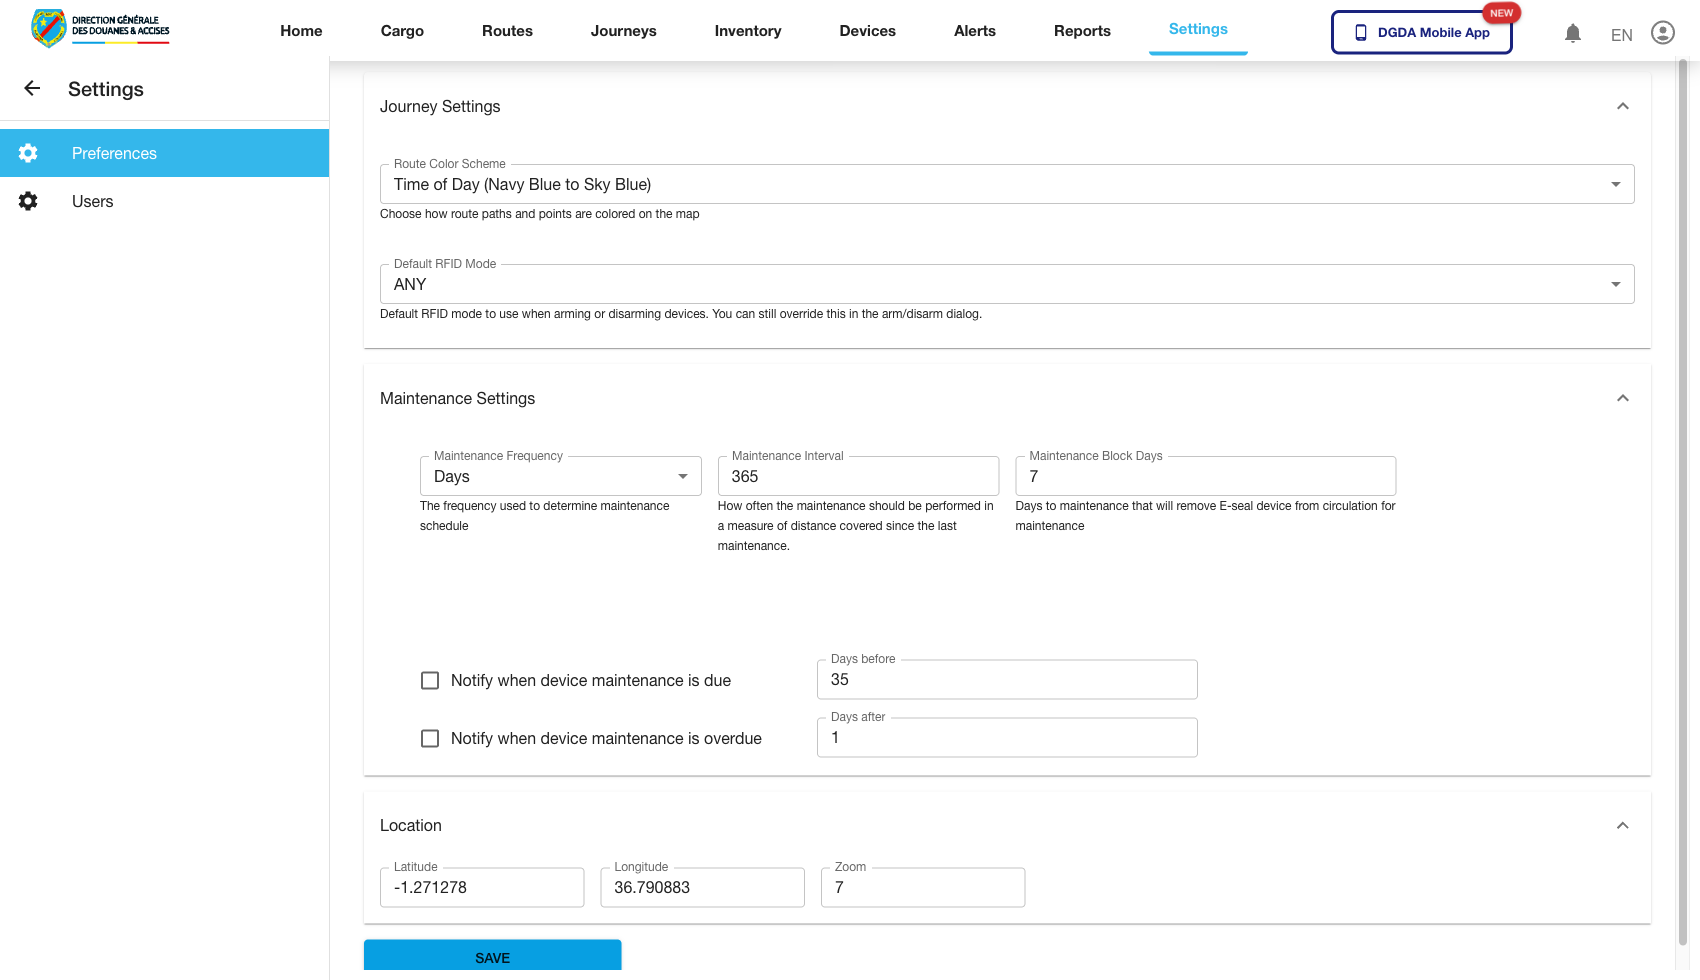Open the Default RFID Mode dropdown
This screenshot has width=1700, height=980.
coord(1615,284)
